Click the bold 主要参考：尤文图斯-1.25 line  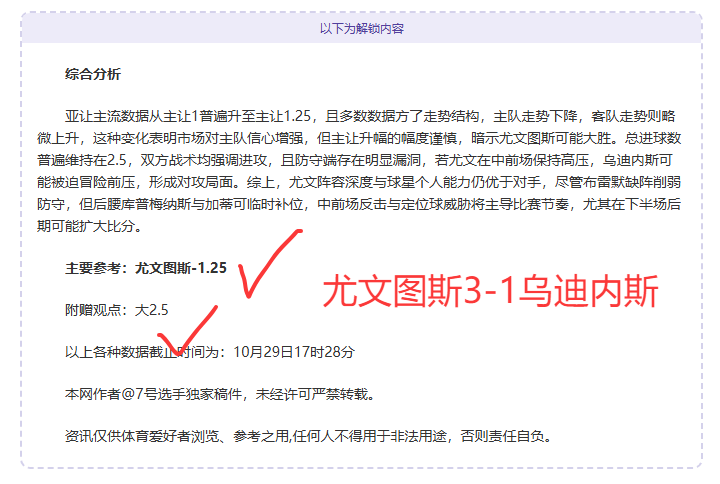point(146,268)
